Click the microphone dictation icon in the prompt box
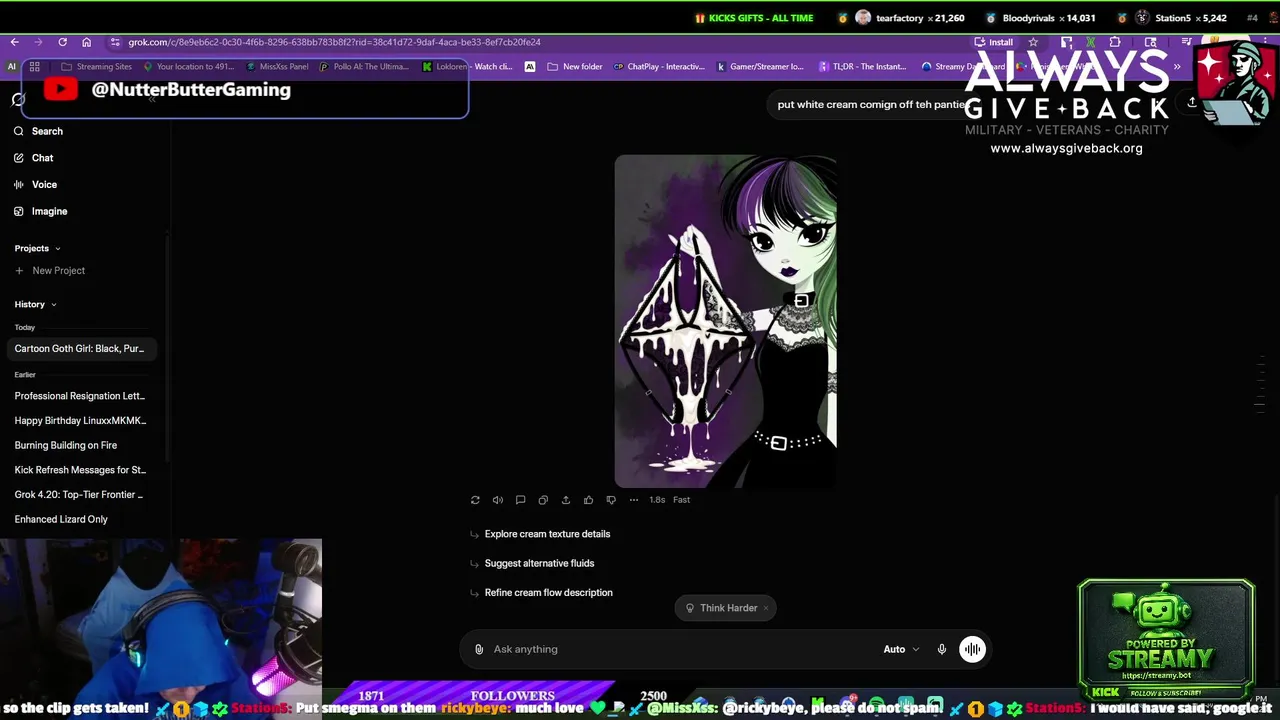Screen dimensions: 1280x720 point(942,649)
